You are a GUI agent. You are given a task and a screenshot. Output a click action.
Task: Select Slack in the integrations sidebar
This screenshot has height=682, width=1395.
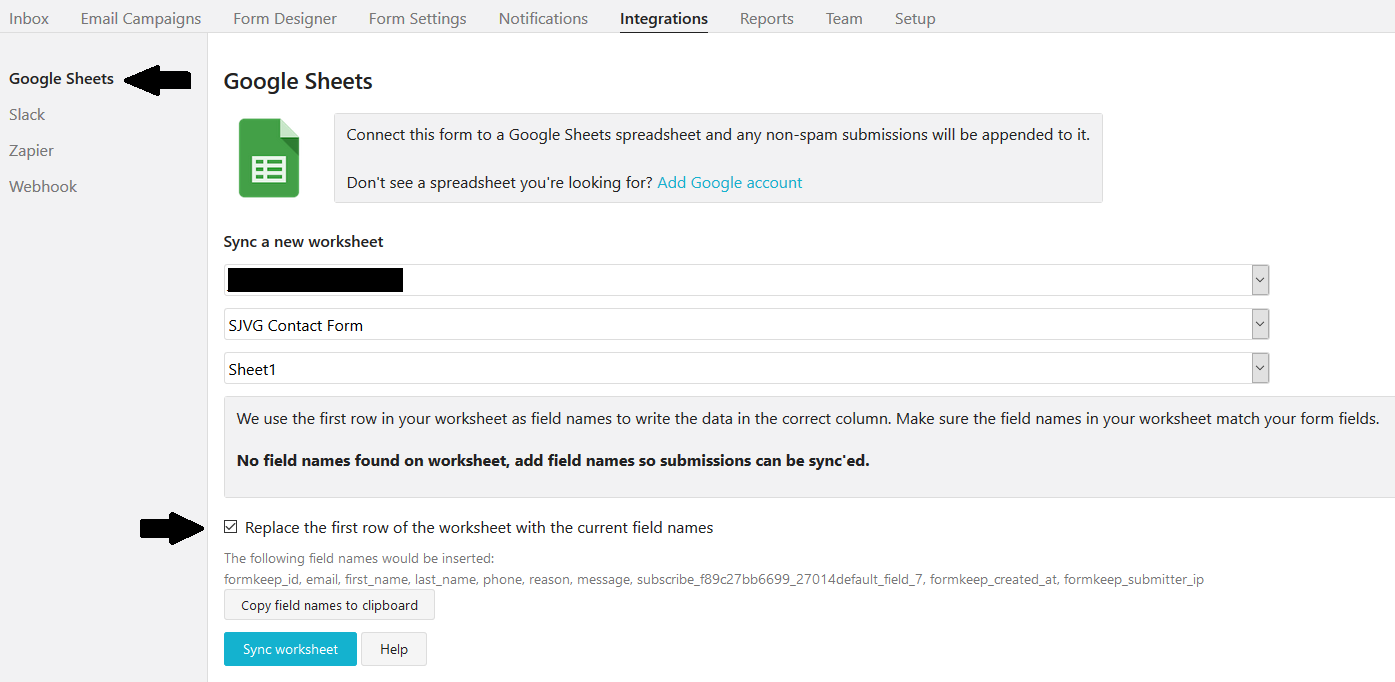tap(27, 115)
